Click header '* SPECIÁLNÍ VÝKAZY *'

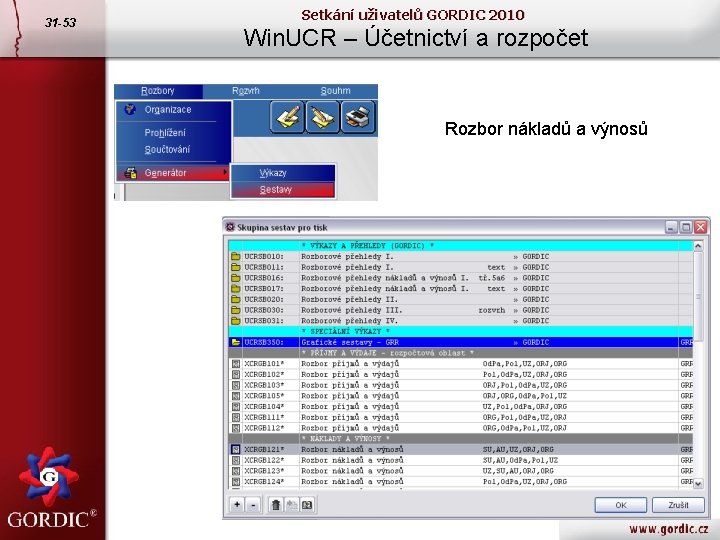(346, 331)
